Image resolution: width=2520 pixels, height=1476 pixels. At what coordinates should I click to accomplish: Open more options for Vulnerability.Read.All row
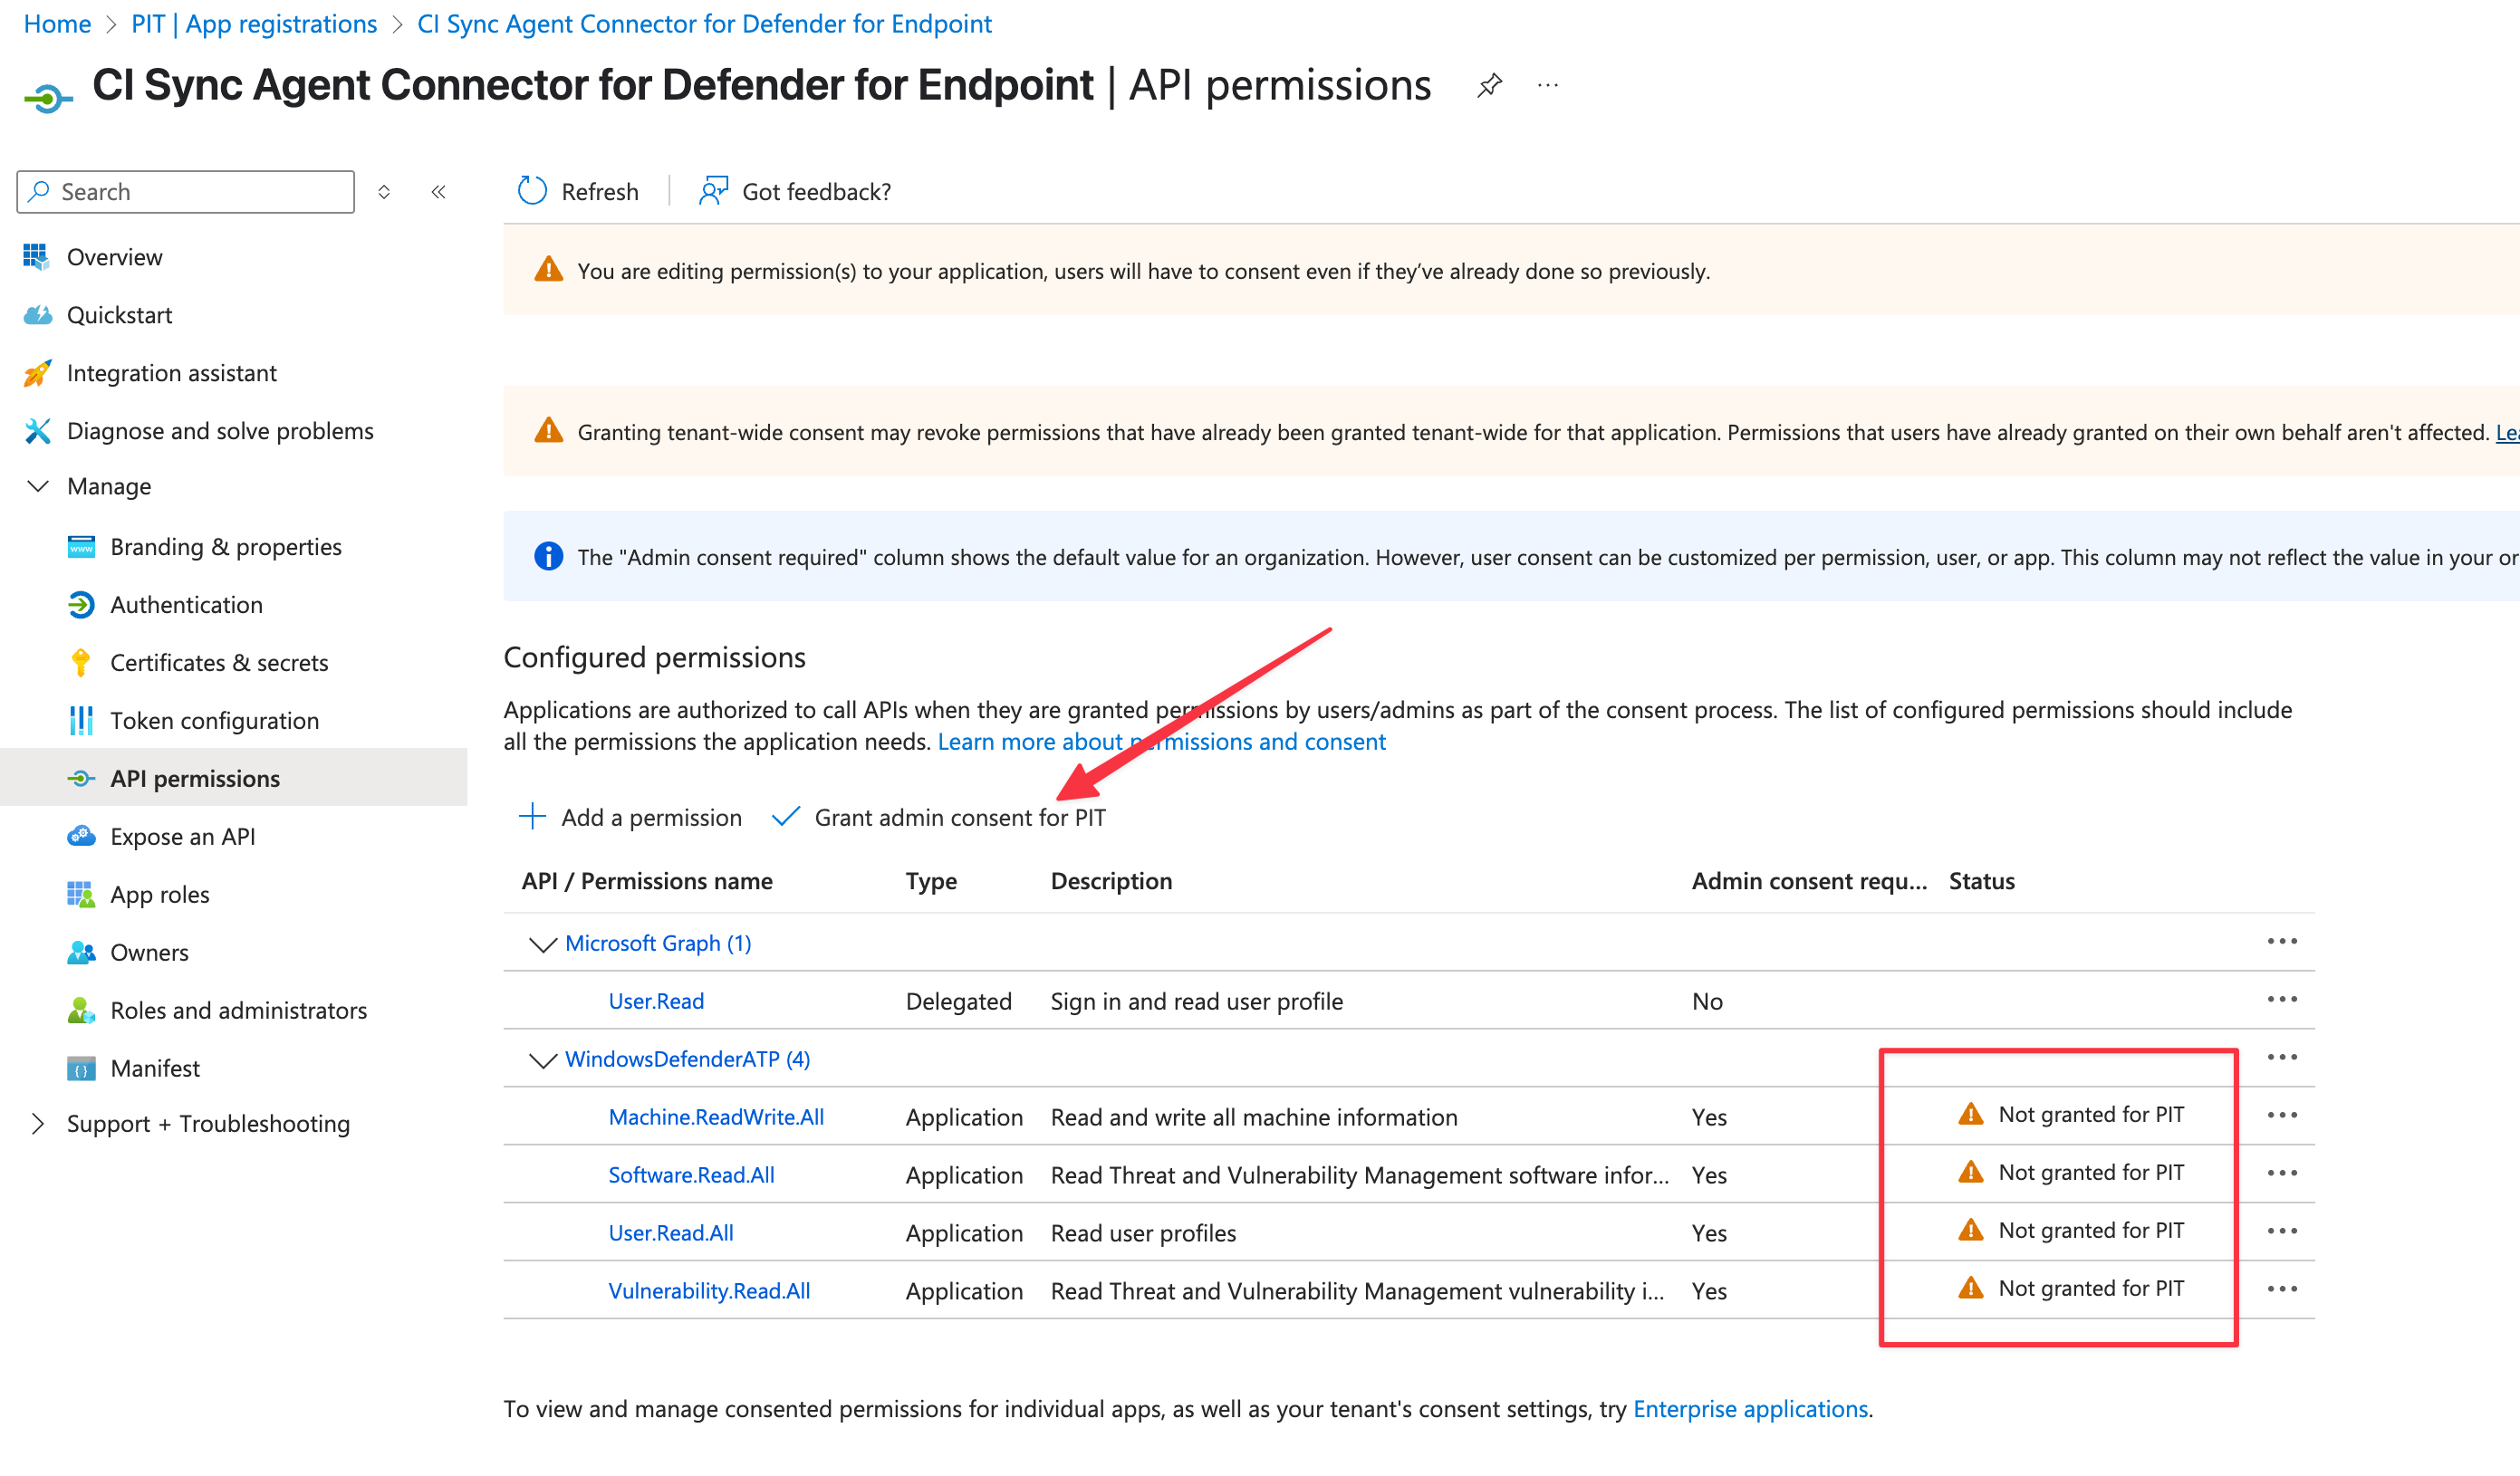coord(2282,1290)
